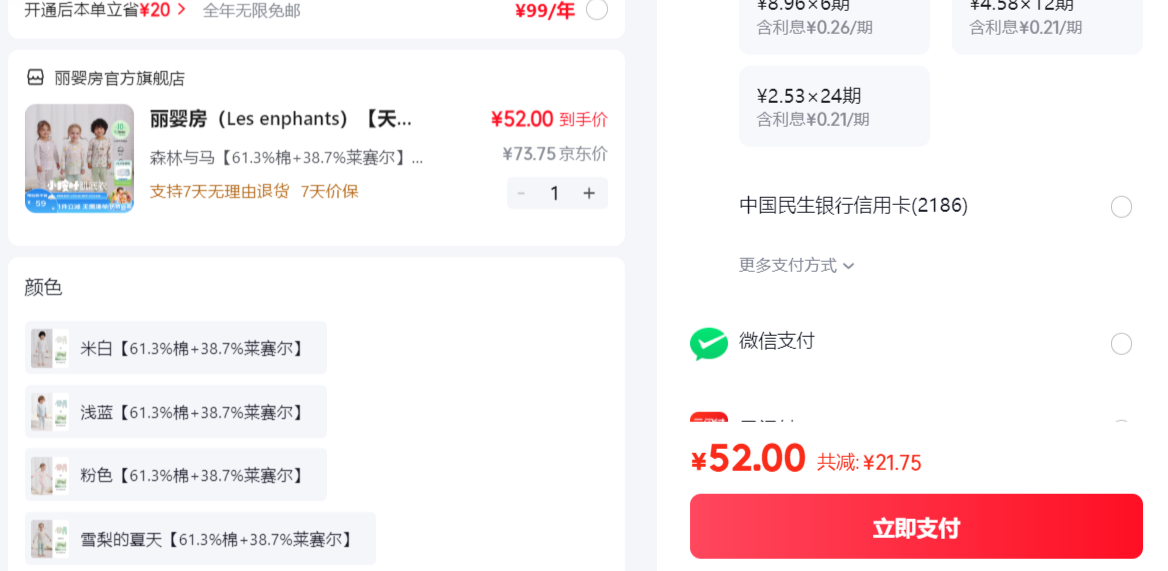Choose the 浅蓝 color variant
The height and width of the screenshot is (571, 1168).
[x=176, y=412]
